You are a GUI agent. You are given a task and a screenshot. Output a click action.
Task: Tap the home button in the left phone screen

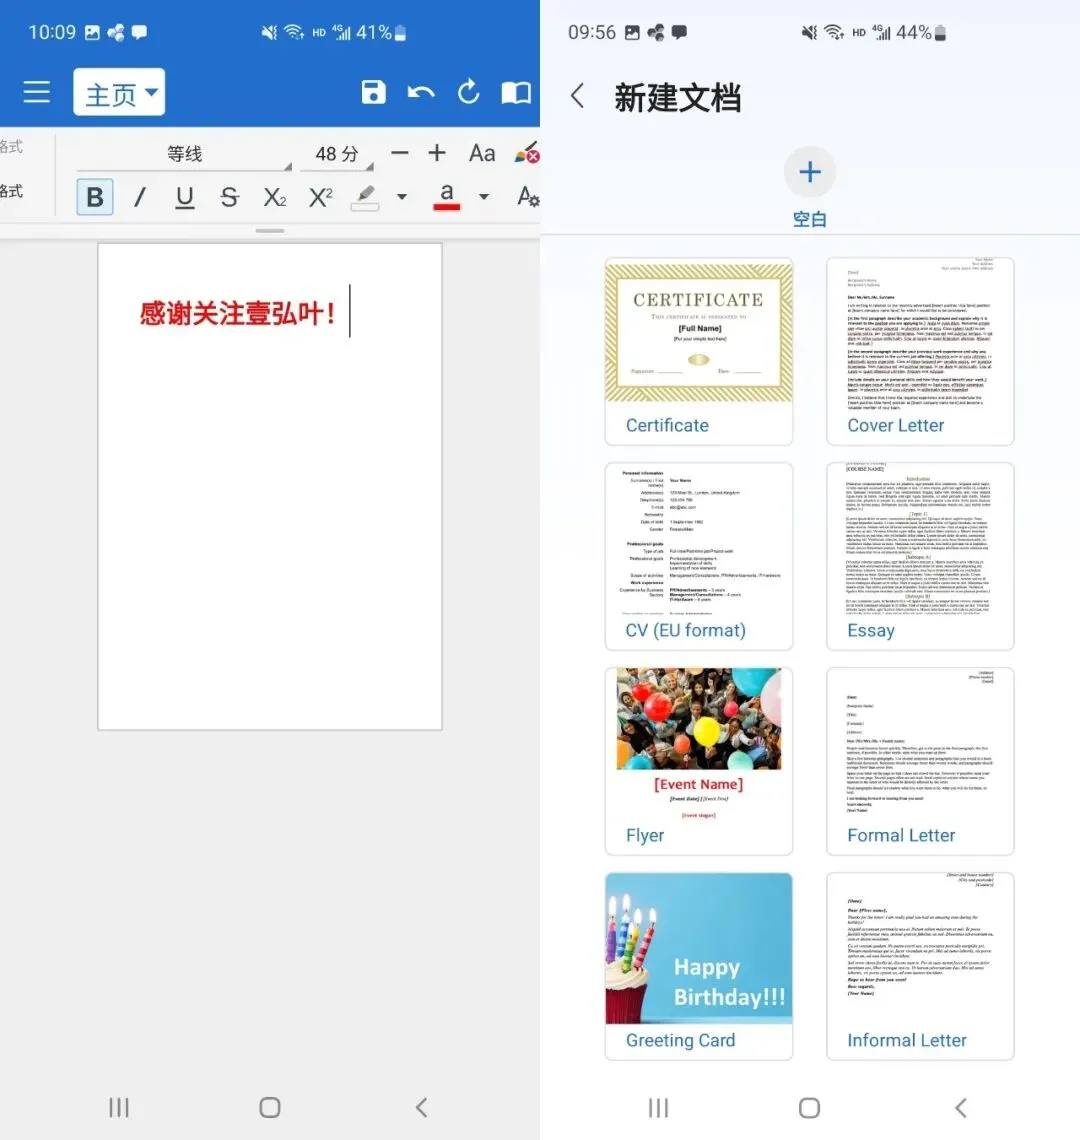coord(270,1107)
